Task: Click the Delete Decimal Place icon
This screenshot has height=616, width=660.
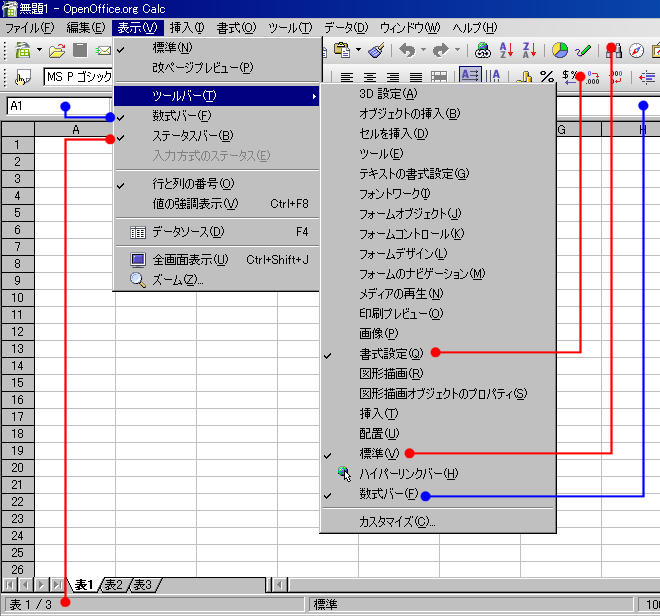Action: [616, 77]
